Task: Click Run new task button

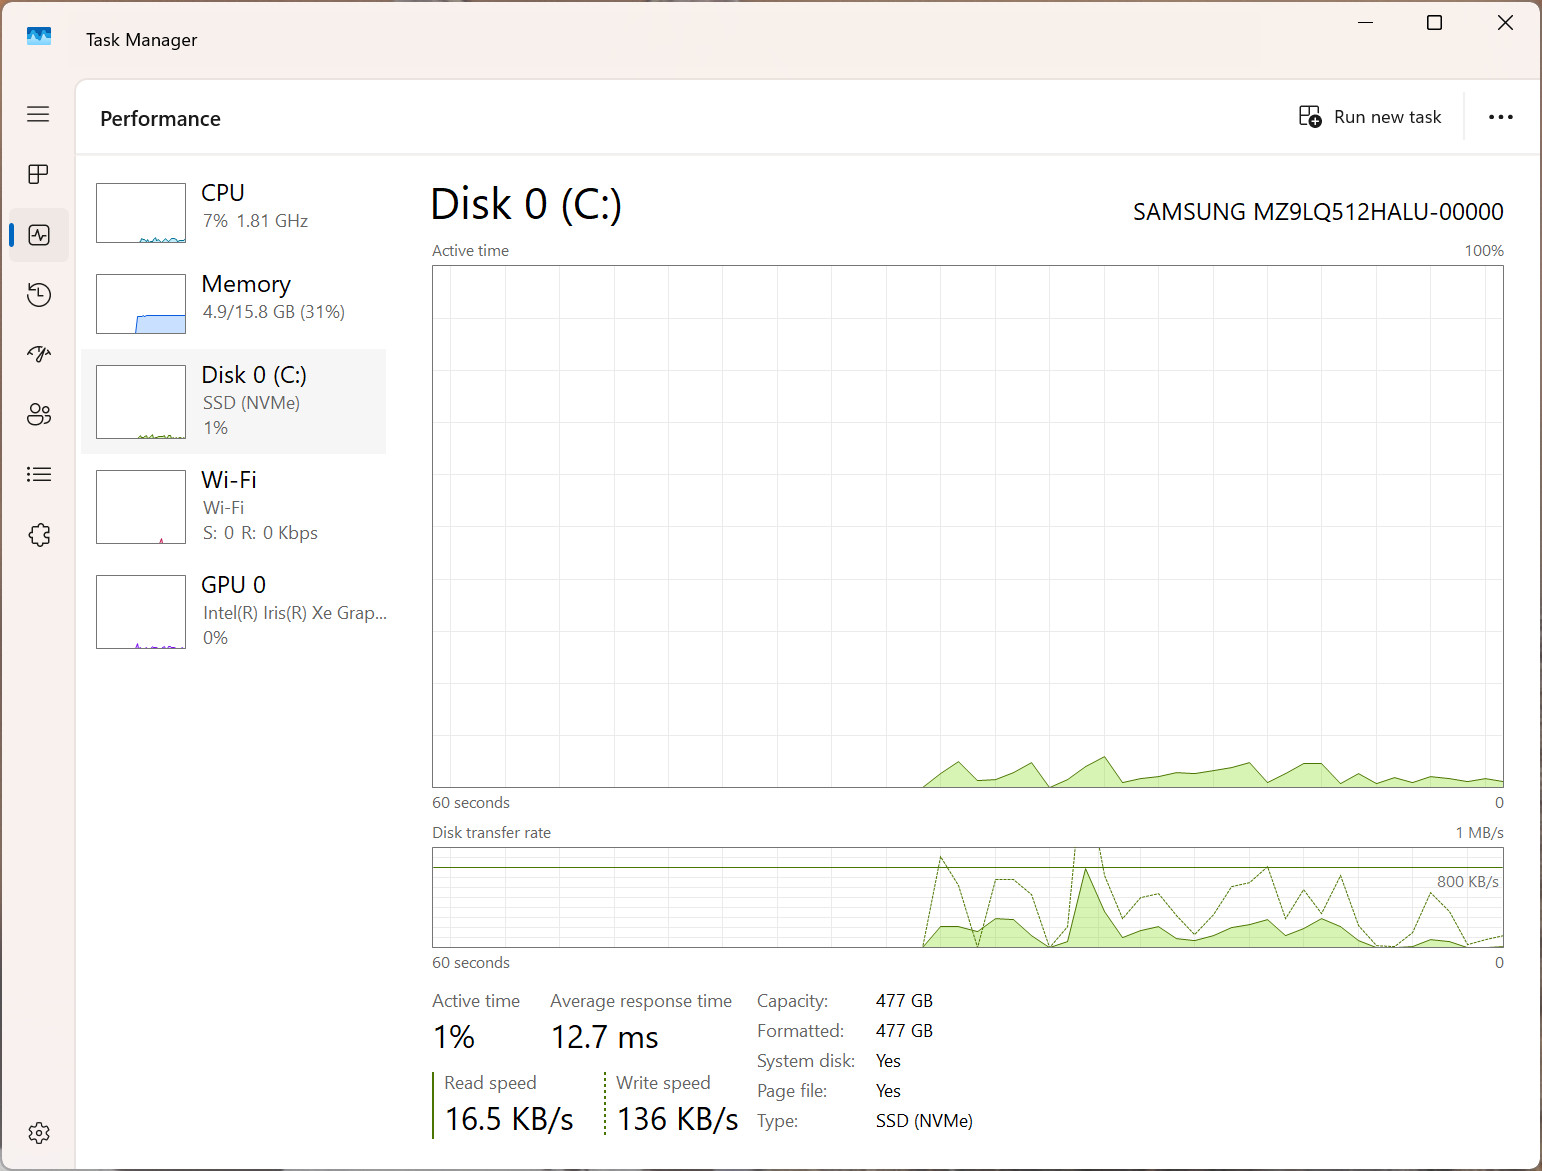Action: tap(1370, 117)
